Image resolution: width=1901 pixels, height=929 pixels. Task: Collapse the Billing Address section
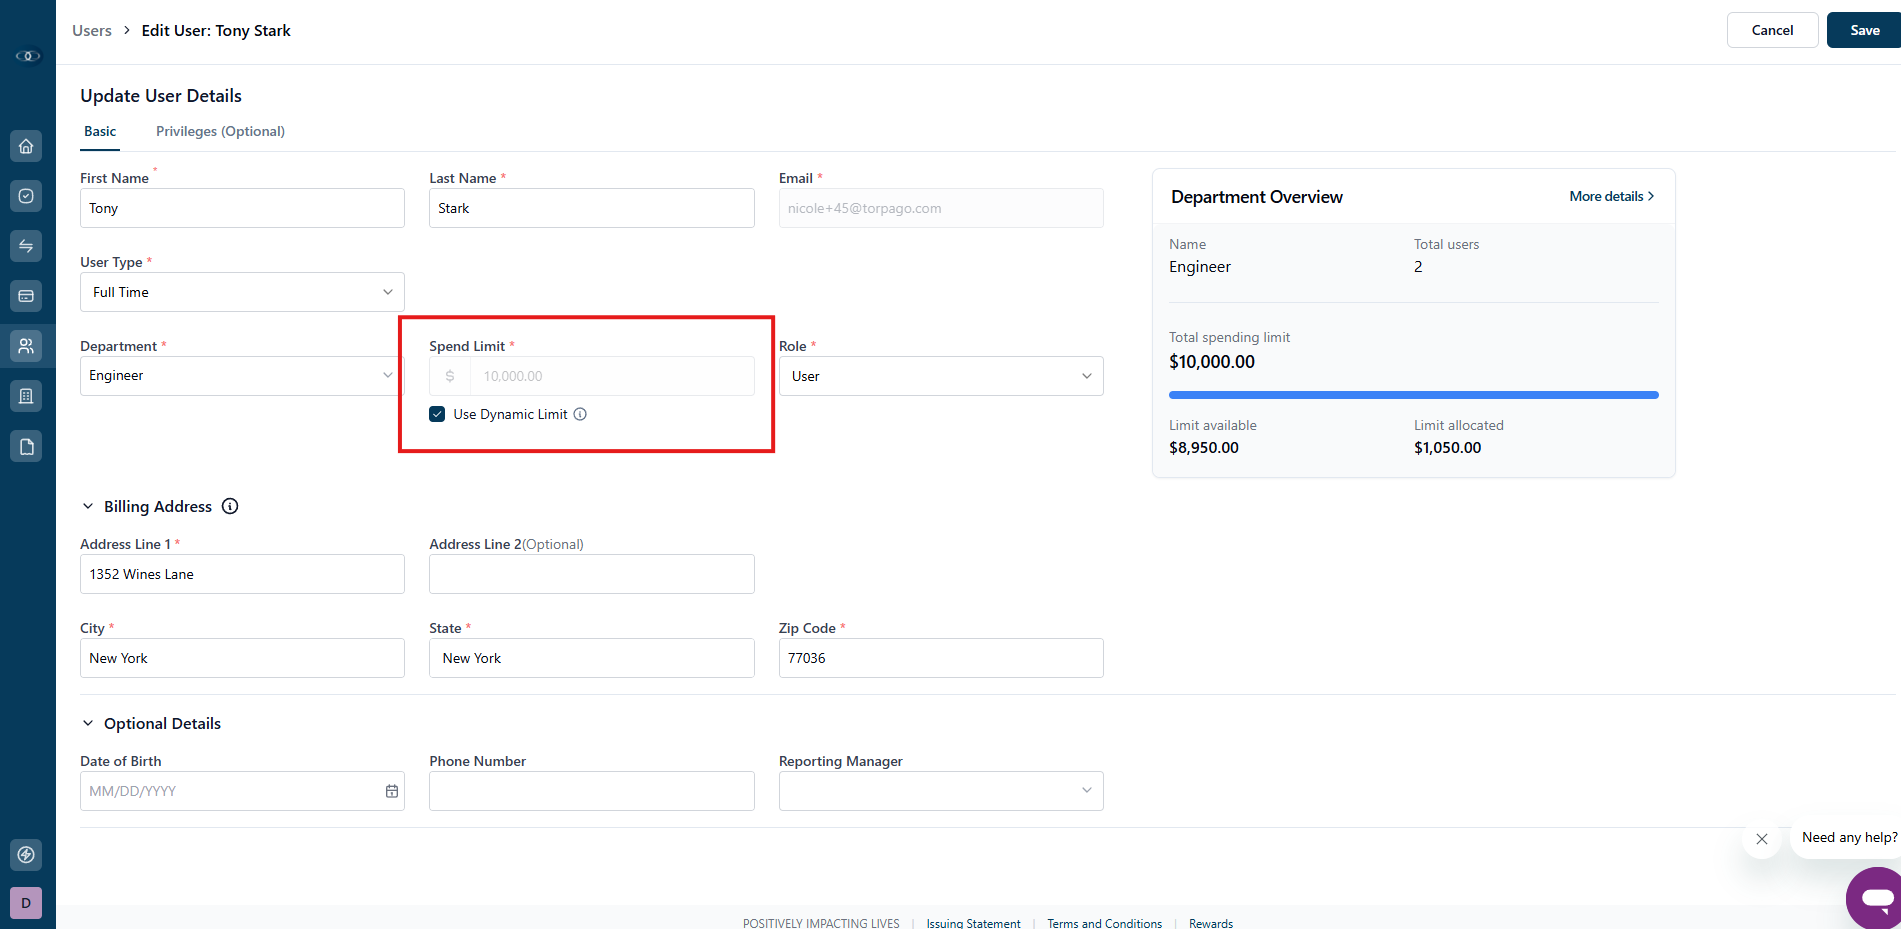tap(88, 506)
